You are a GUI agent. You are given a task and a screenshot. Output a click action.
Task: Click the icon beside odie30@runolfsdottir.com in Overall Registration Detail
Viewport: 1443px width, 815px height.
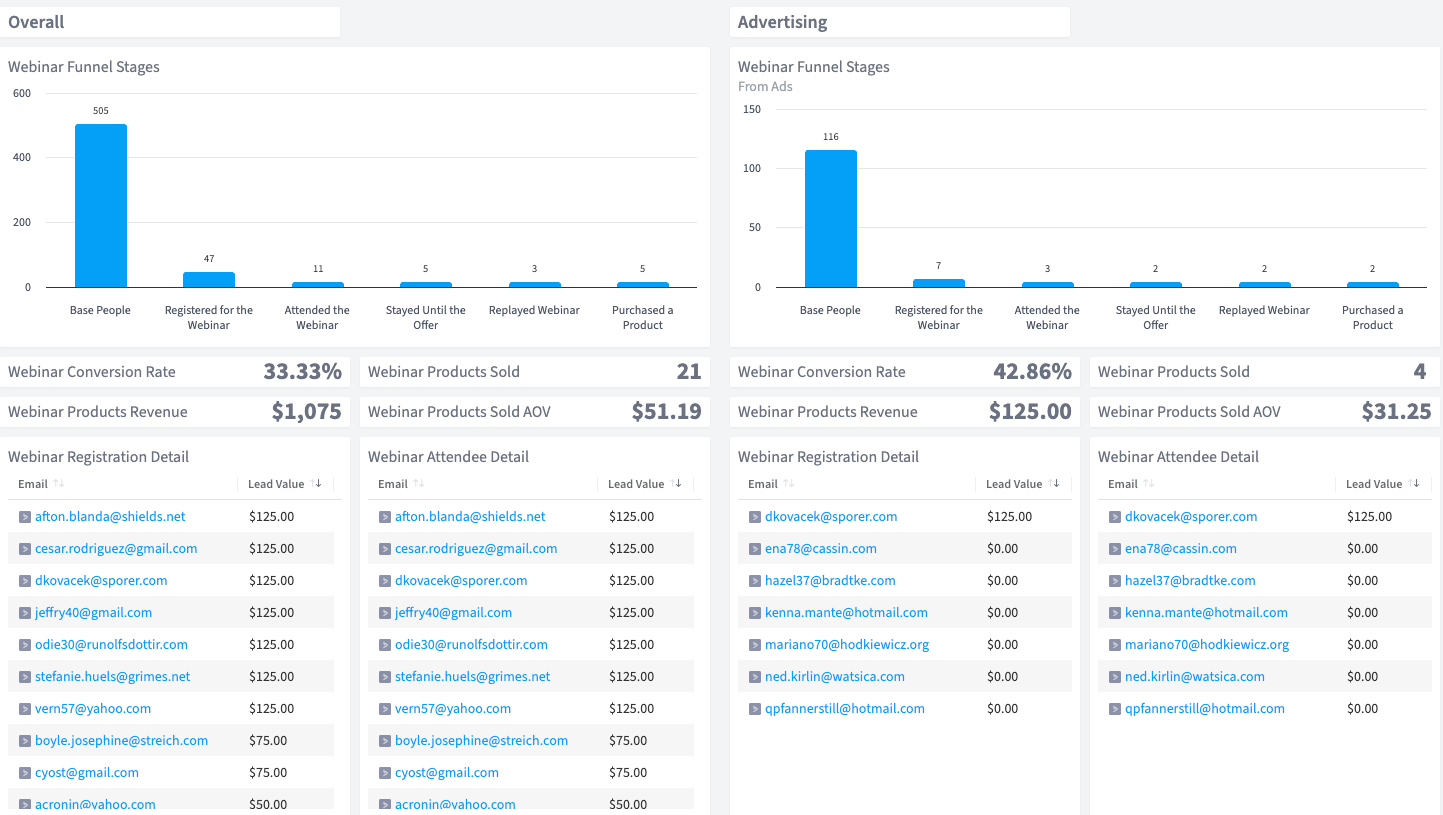click(25, 645)
